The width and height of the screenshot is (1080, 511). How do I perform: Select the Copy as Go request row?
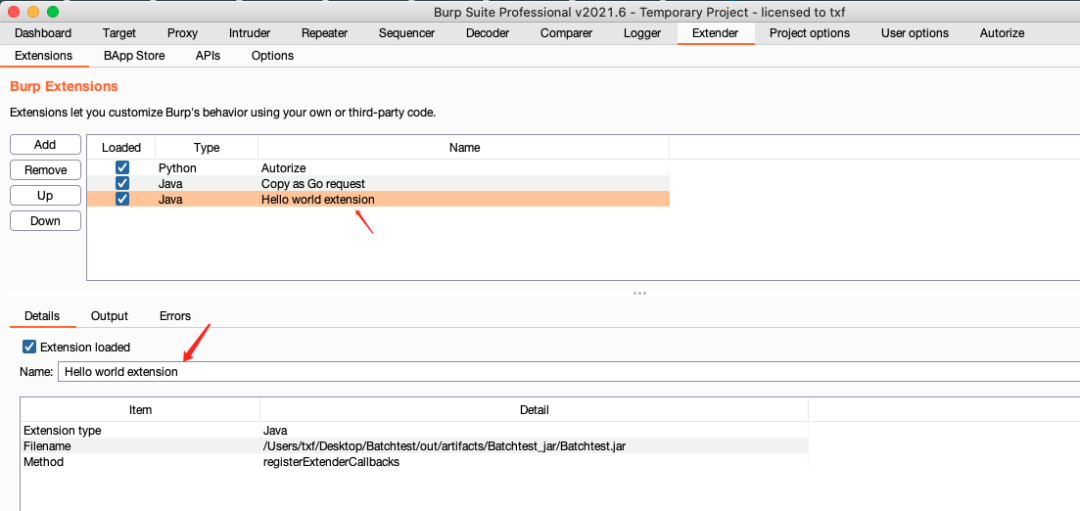(378, 183)
